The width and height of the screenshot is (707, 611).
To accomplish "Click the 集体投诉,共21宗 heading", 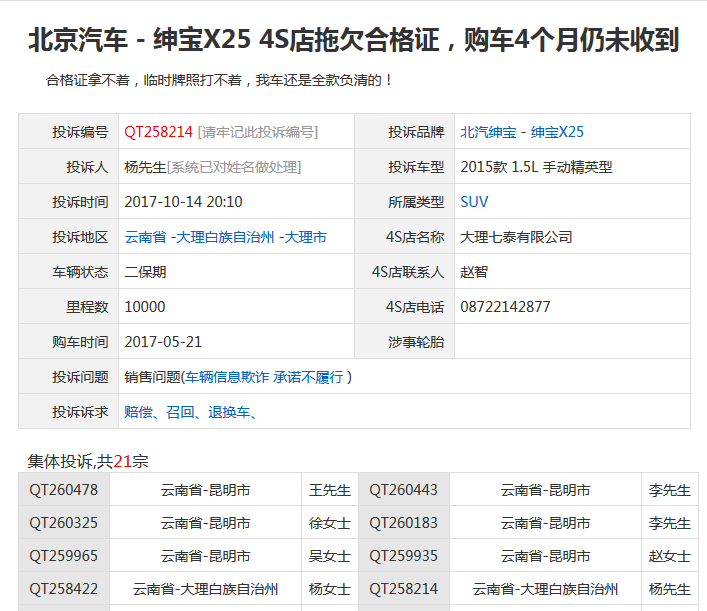I will [88, 461].
